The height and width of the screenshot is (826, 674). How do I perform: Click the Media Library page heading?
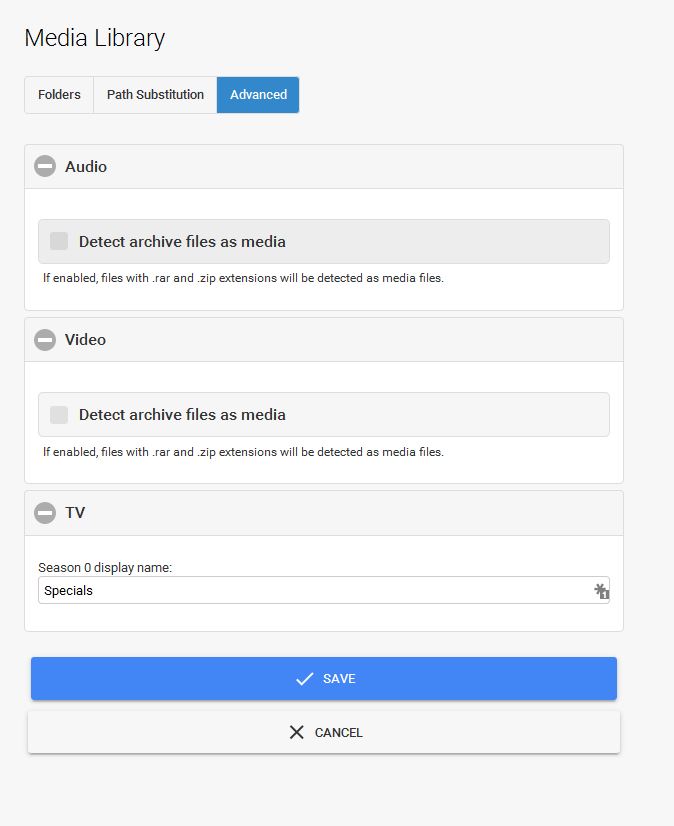pyautogui.click(x=95, y=38)
